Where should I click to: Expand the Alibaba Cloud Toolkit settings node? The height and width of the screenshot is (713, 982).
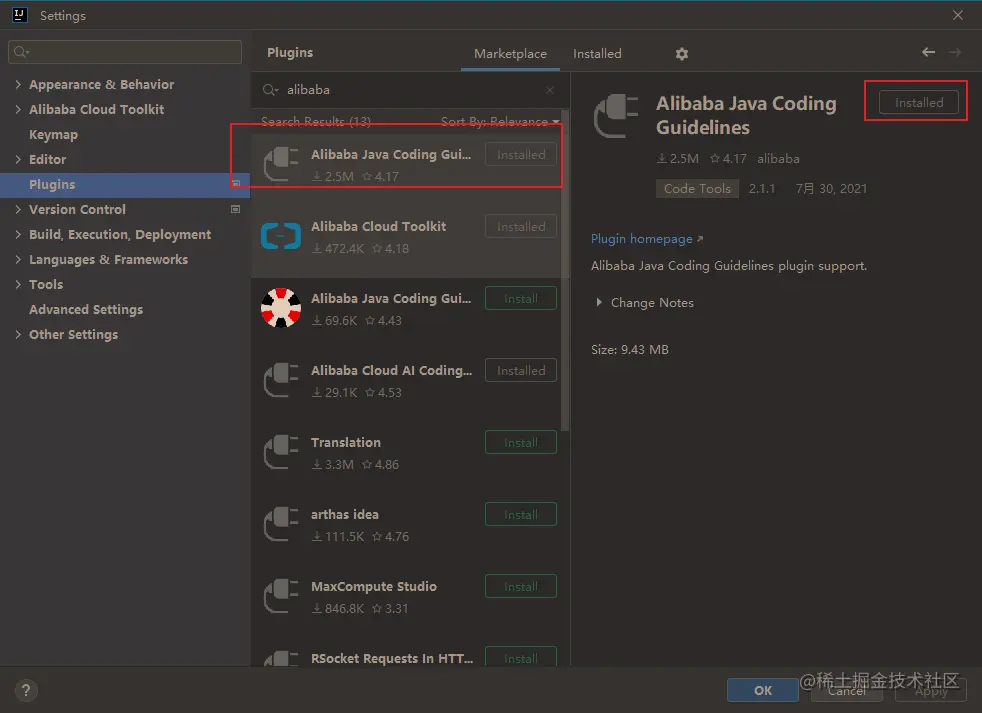coord(18,109)
